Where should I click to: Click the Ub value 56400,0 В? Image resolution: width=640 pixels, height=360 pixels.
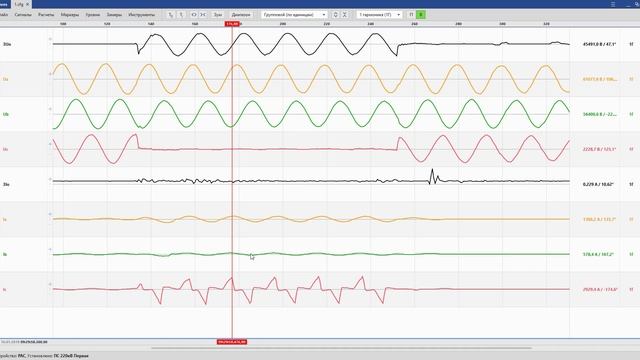pyautogui.click(x=599, y=114)
